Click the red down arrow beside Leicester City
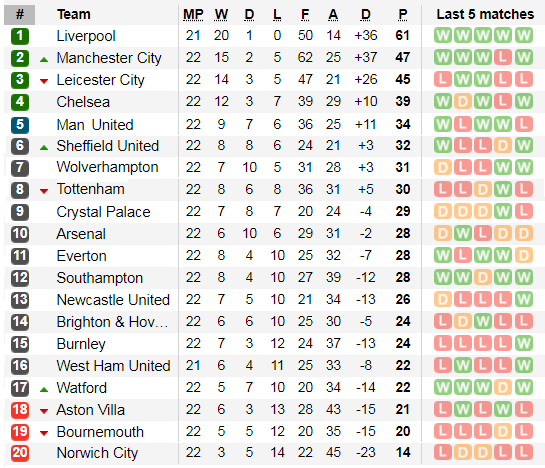 44,82
